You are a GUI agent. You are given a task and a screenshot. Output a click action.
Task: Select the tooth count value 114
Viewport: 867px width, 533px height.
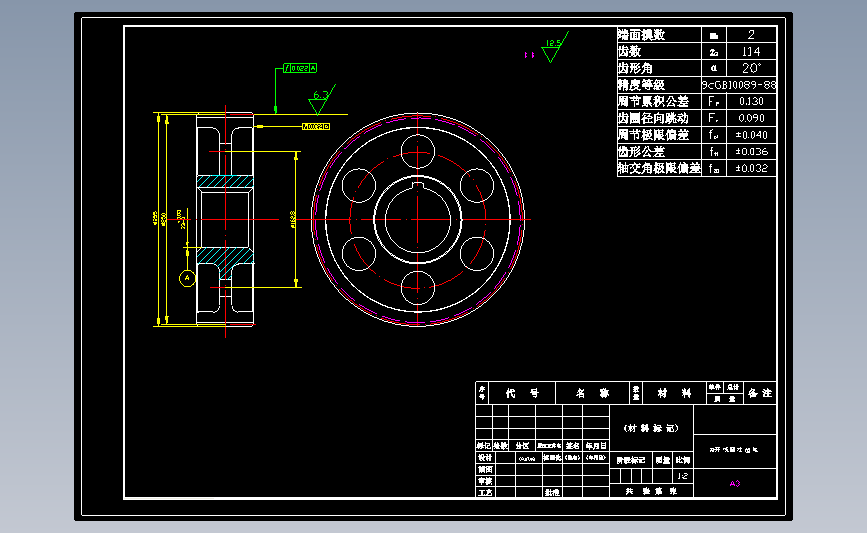pos(751,51)
